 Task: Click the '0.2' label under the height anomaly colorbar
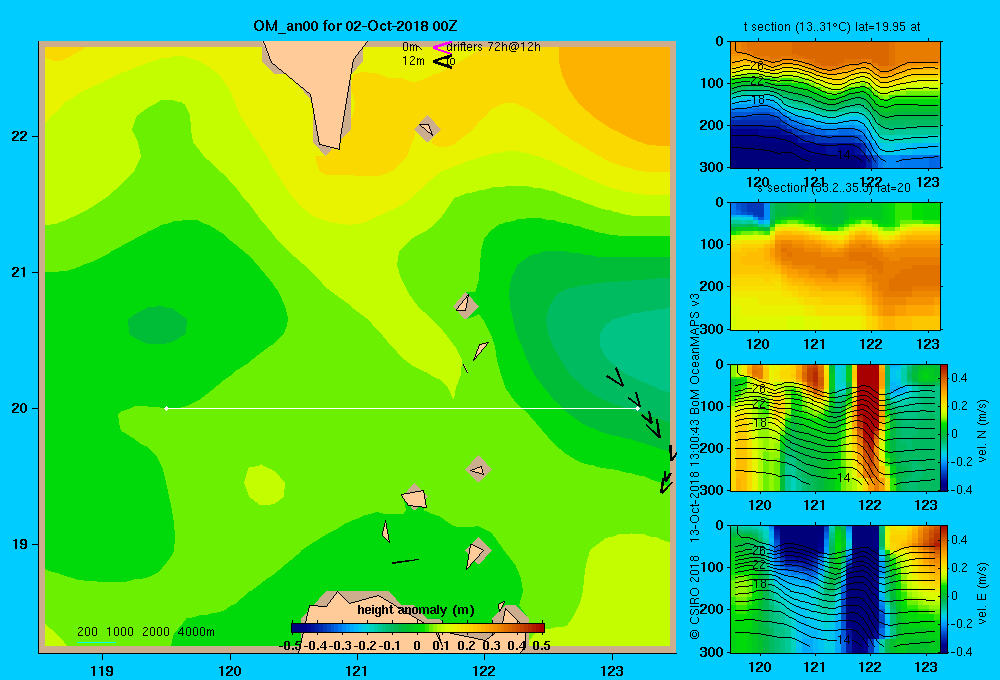[x=466, y=646]
